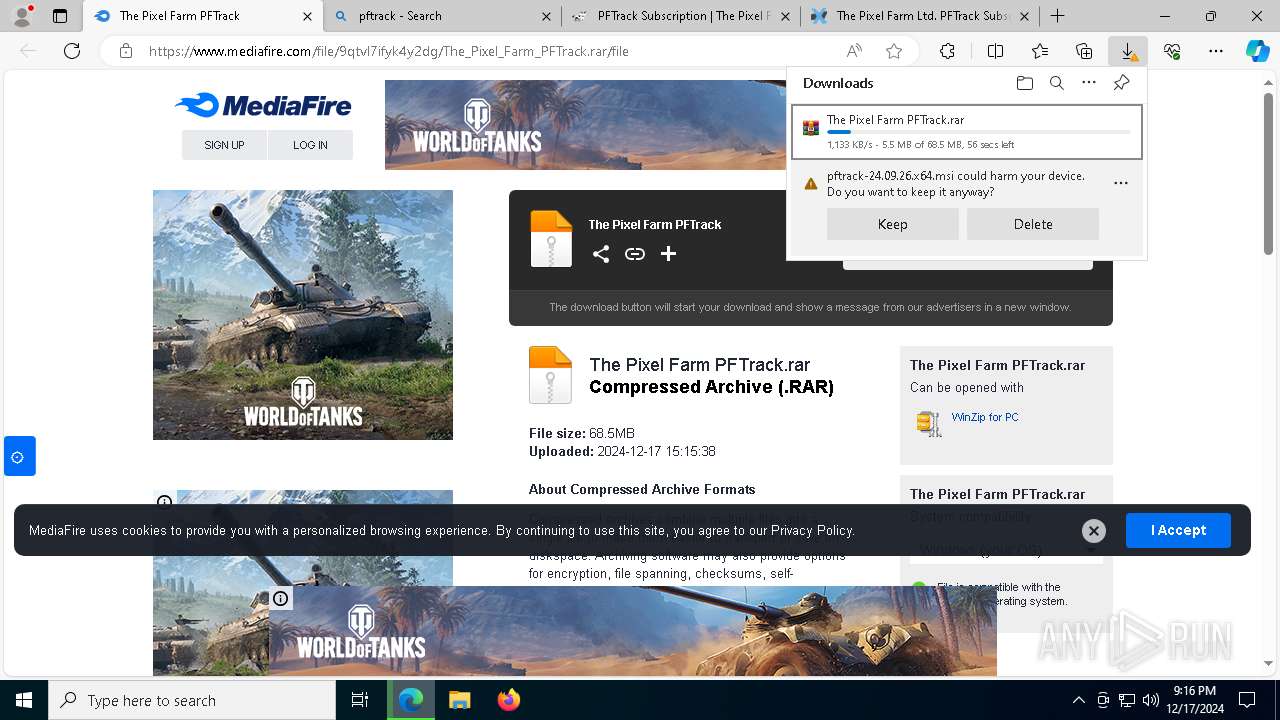Open the tab actions menu icon
Screen dimensions: 1280x720
pyautogui.click(x=60, y=16)
